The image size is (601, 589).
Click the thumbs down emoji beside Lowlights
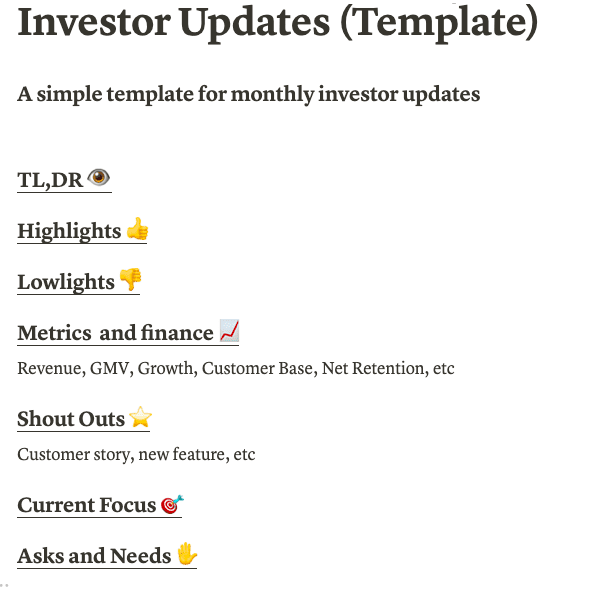(130, 279)
